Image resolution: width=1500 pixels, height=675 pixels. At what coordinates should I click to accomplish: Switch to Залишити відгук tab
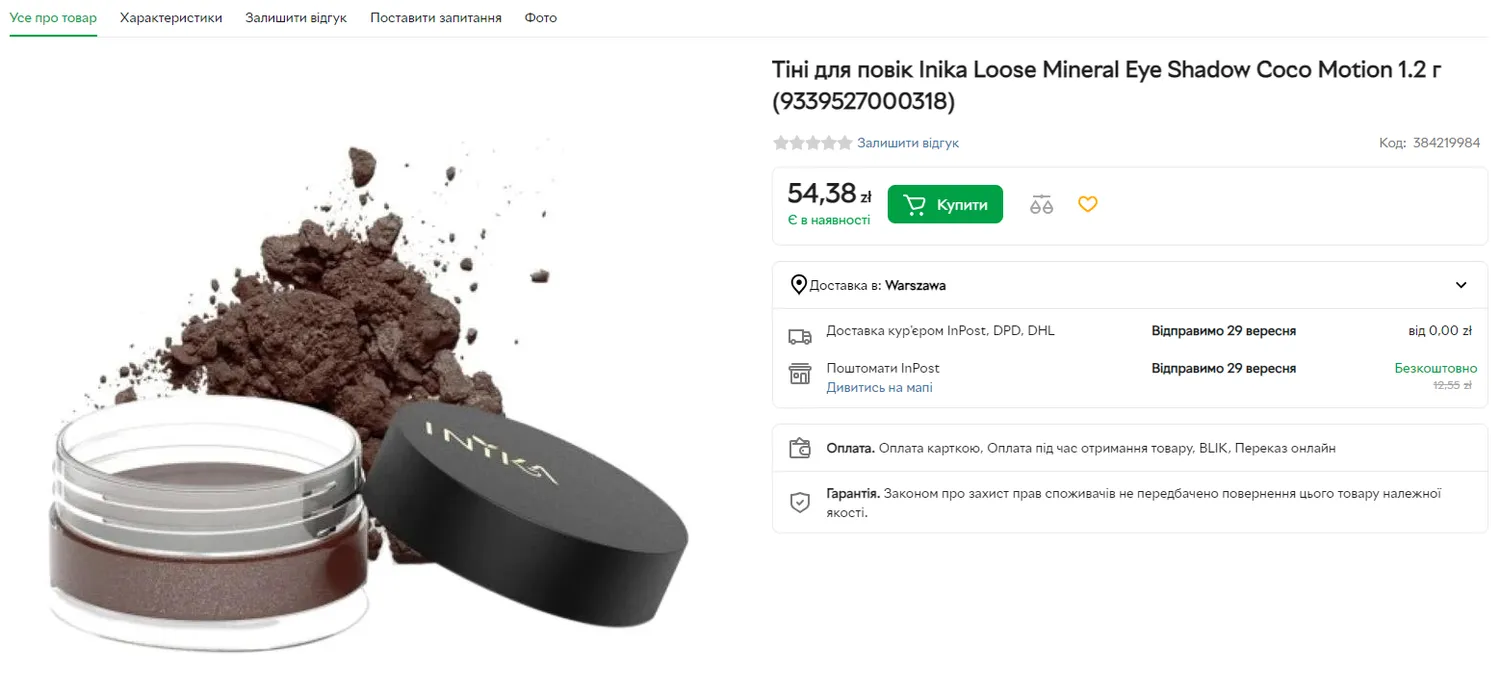pyautogui.click(x=296, y=18)
